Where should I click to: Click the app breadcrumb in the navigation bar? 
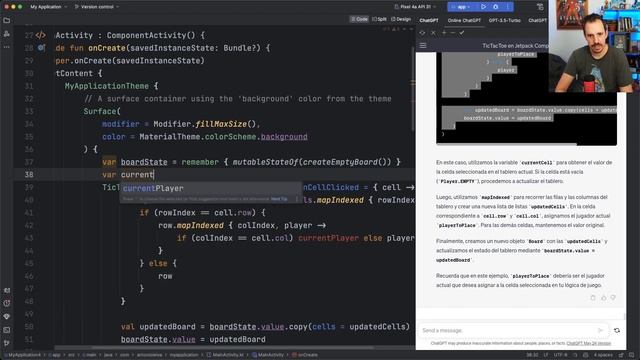pos(55,355)
